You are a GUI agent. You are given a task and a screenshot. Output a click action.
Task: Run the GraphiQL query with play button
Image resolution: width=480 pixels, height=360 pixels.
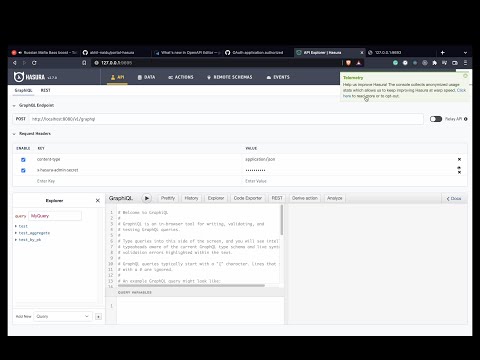[147, 198]
